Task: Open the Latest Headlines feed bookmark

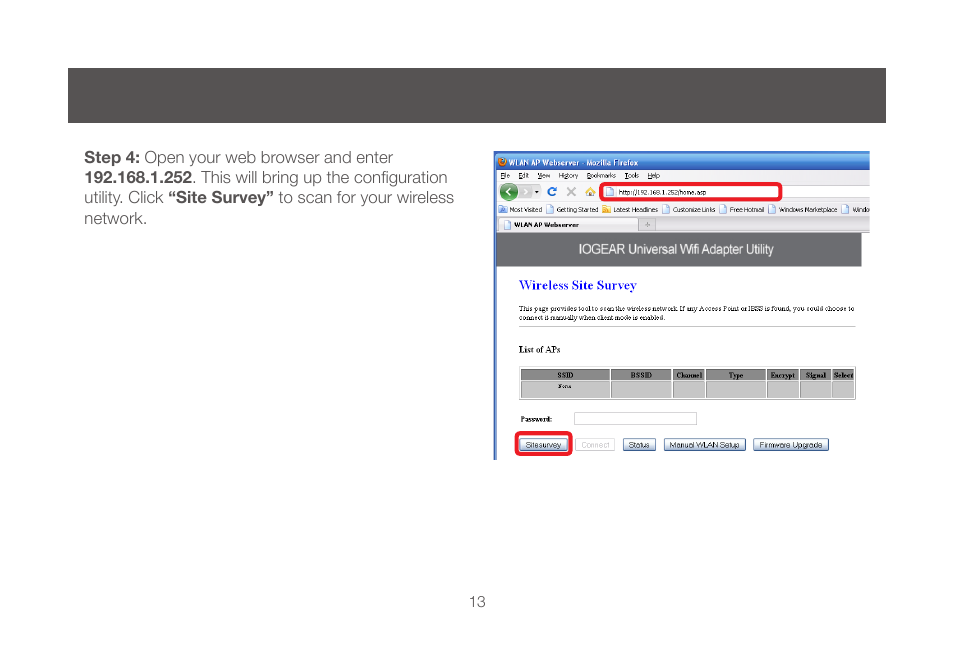Action: click(x=630, y=209)
